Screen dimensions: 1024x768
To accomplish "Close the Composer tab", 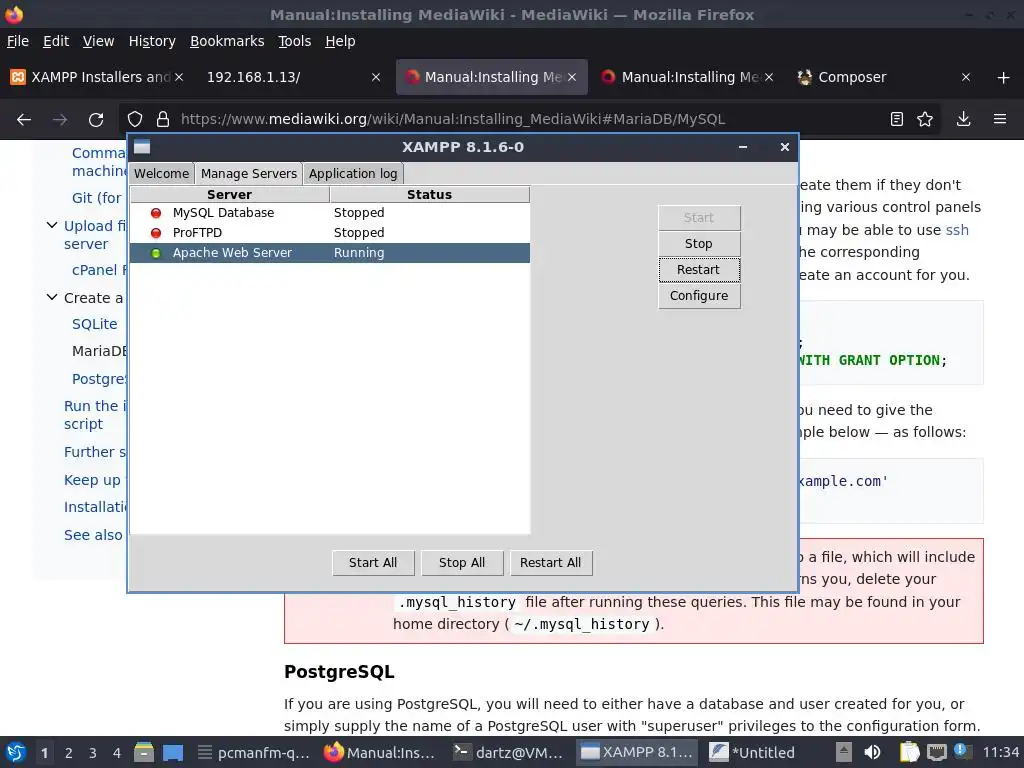I will pos(966,77).
